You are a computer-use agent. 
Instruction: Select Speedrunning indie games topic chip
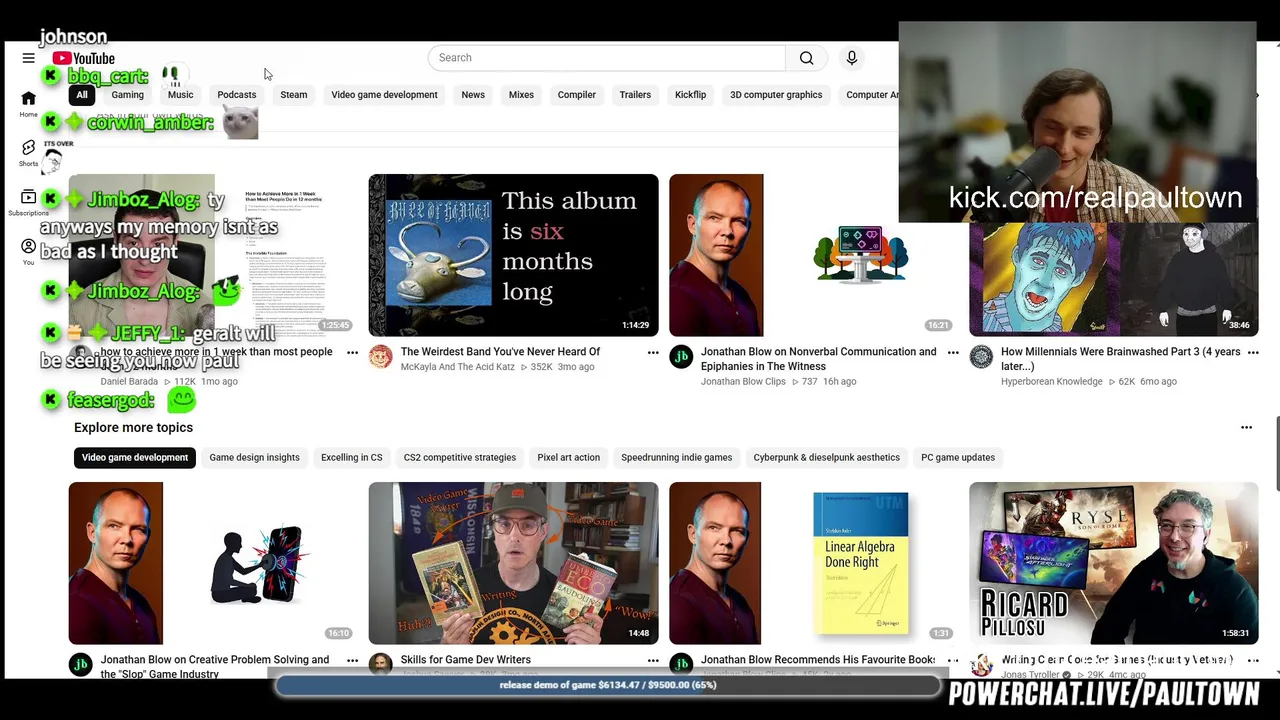pyautogui.click(x=677, y=458)
